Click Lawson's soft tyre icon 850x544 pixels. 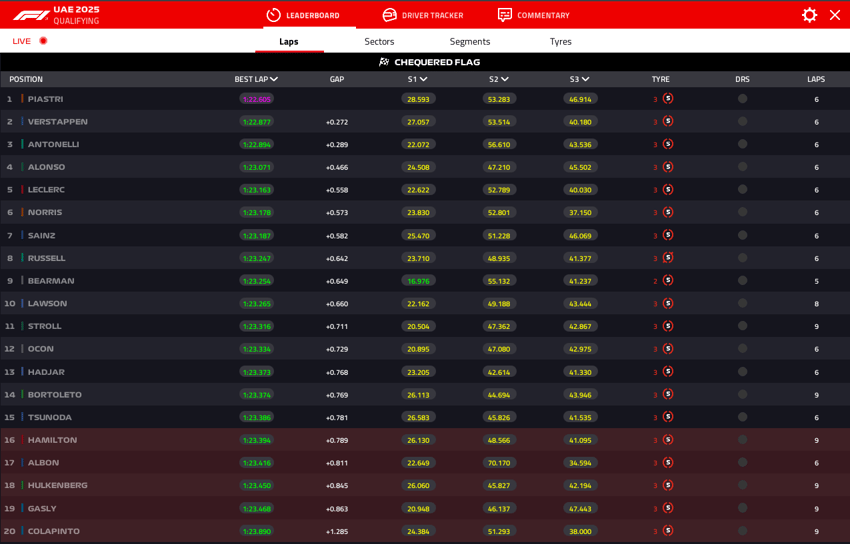click(x=668, y=303)
